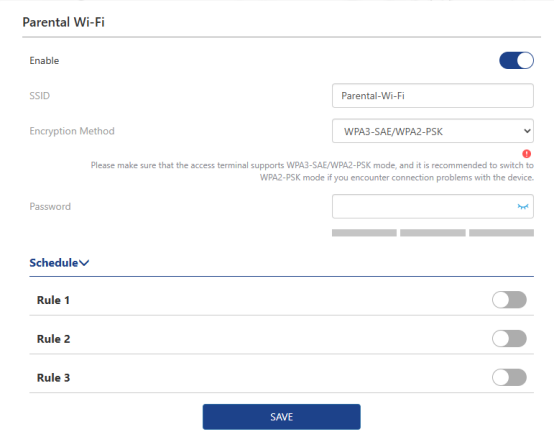Viewport: 554px width, 442px height.
Task: Turn off the Parental Wi-Fi Enable switch
Action: pyautogui.click(x=516, y=60)
